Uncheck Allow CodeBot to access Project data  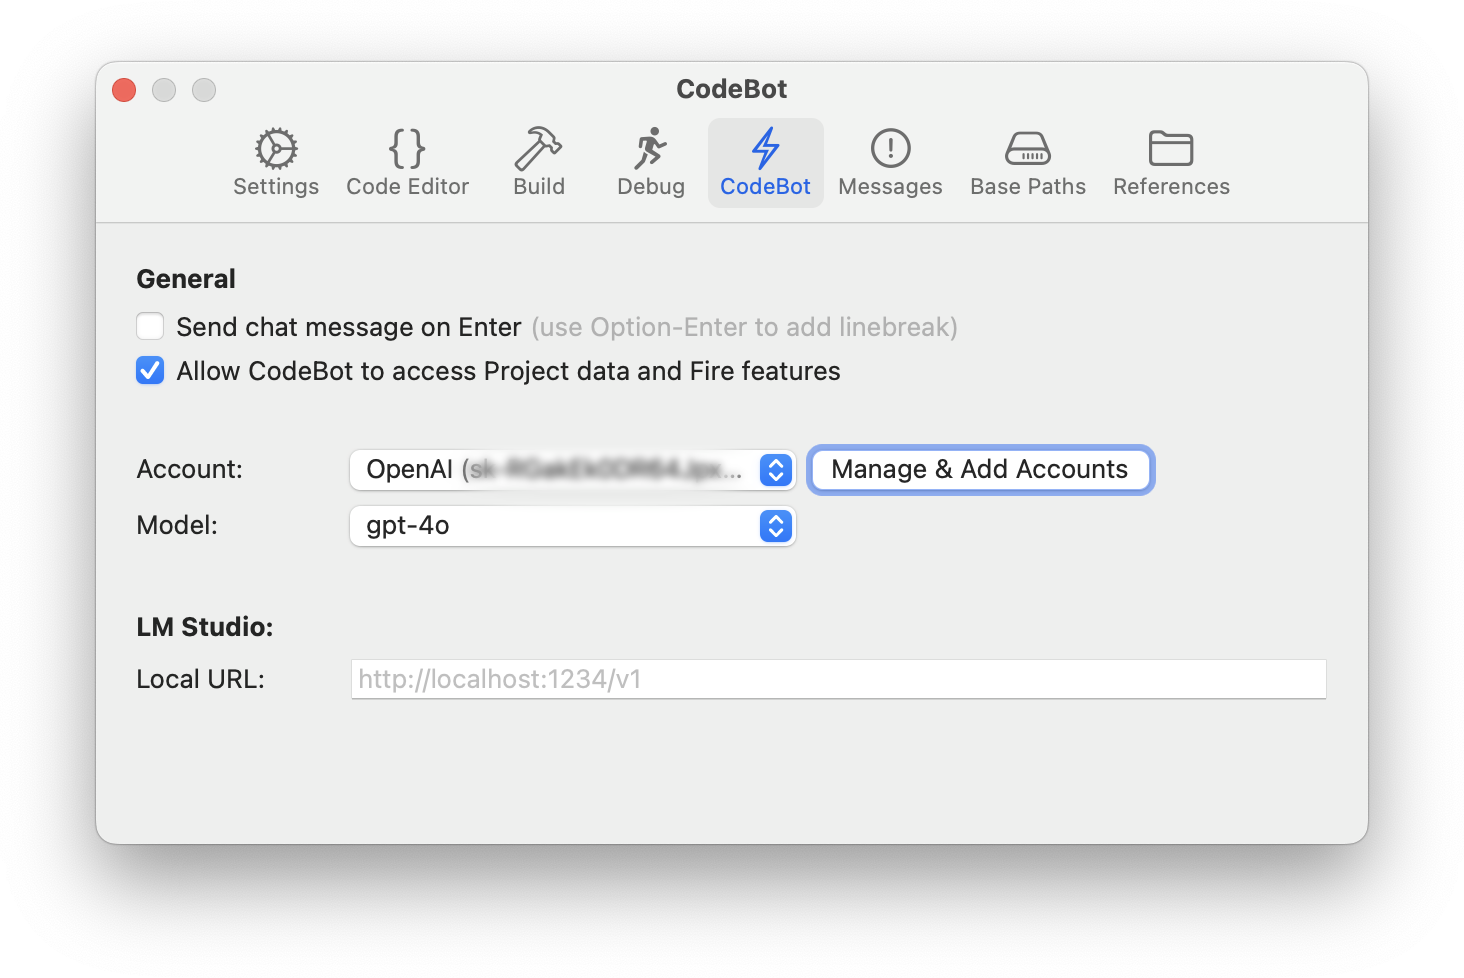click(150, 371)
